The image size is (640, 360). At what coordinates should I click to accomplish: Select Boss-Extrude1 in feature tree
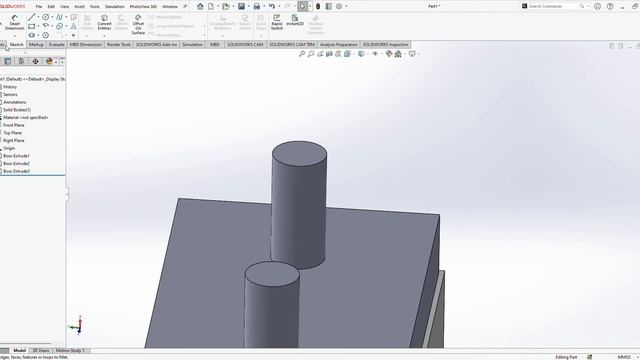pos(16,156)
